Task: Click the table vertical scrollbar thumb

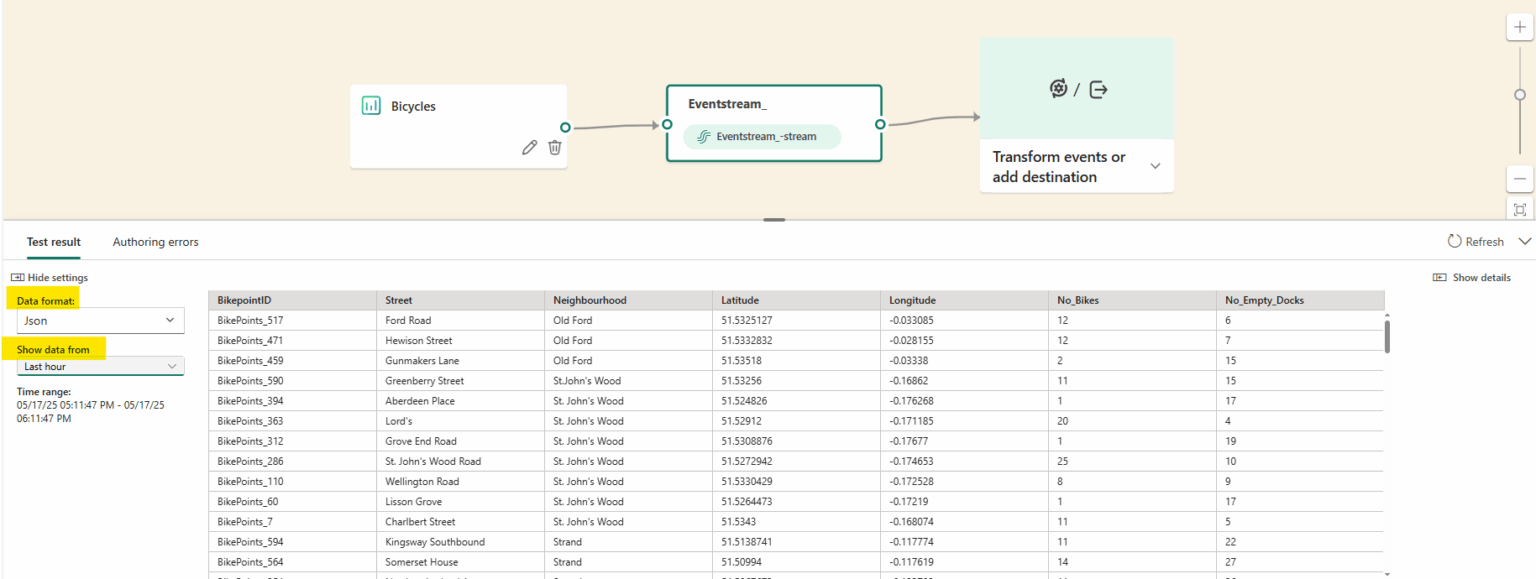Action: (1387, 335)
